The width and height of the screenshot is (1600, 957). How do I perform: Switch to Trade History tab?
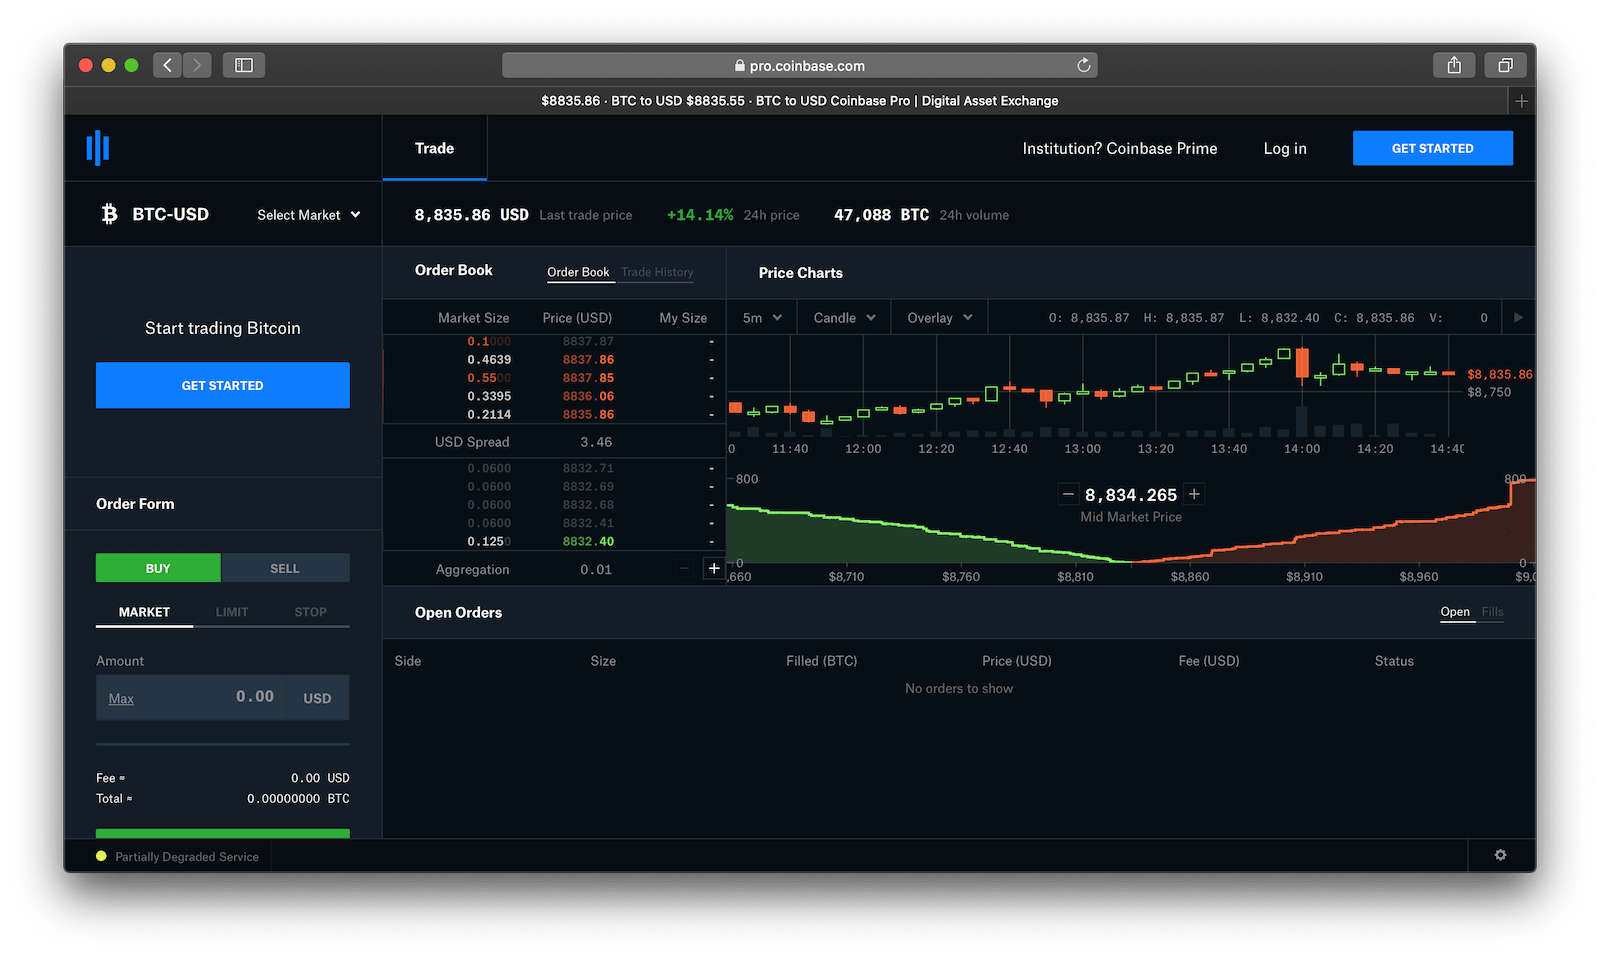click(657, 272)
